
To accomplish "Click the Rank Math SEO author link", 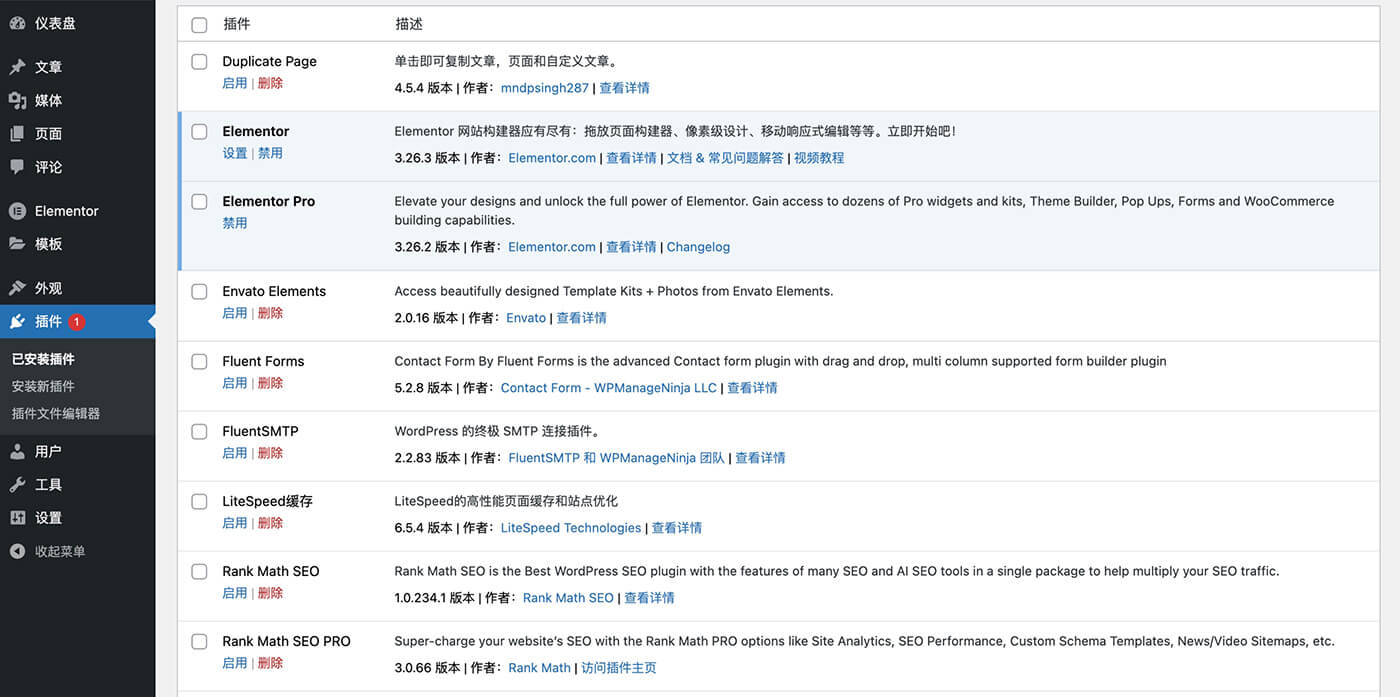I will coord(568,598).
